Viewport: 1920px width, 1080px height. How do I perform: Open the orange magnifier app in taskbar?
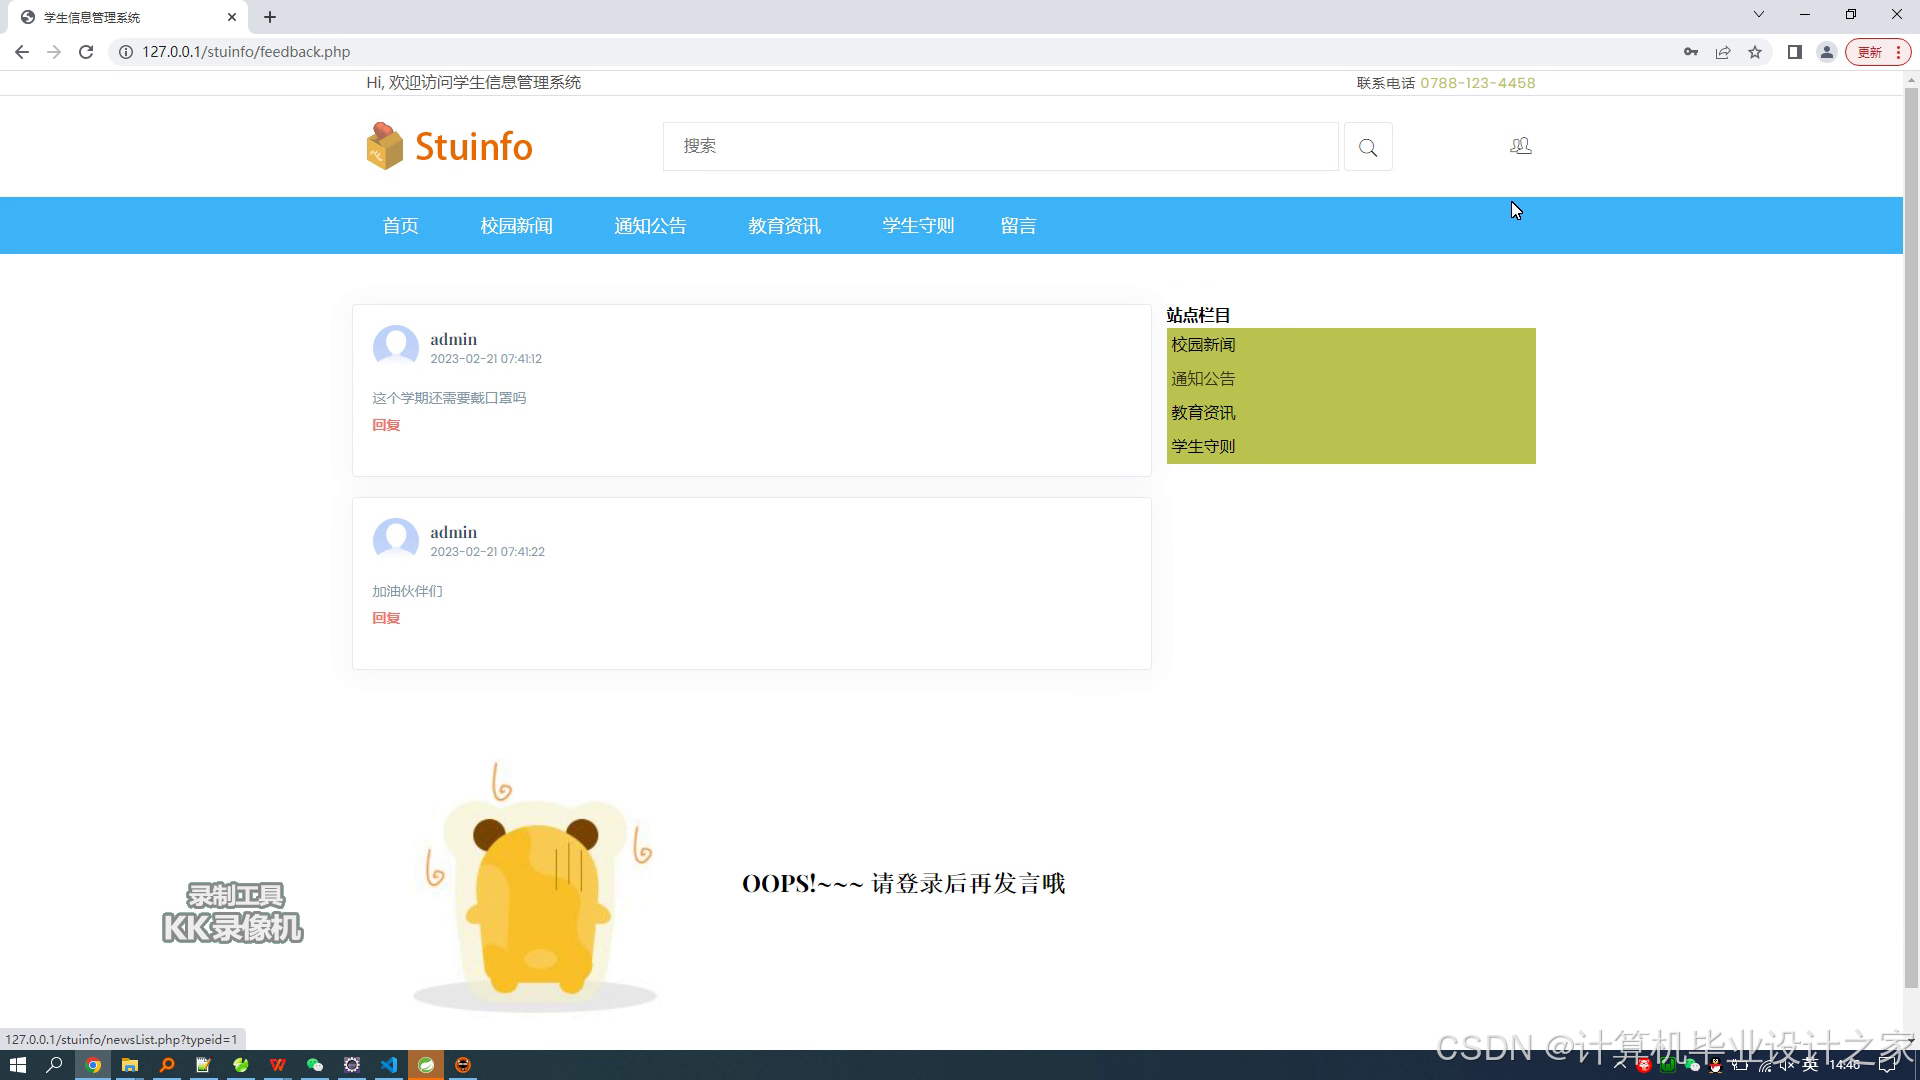[167, 1065]
